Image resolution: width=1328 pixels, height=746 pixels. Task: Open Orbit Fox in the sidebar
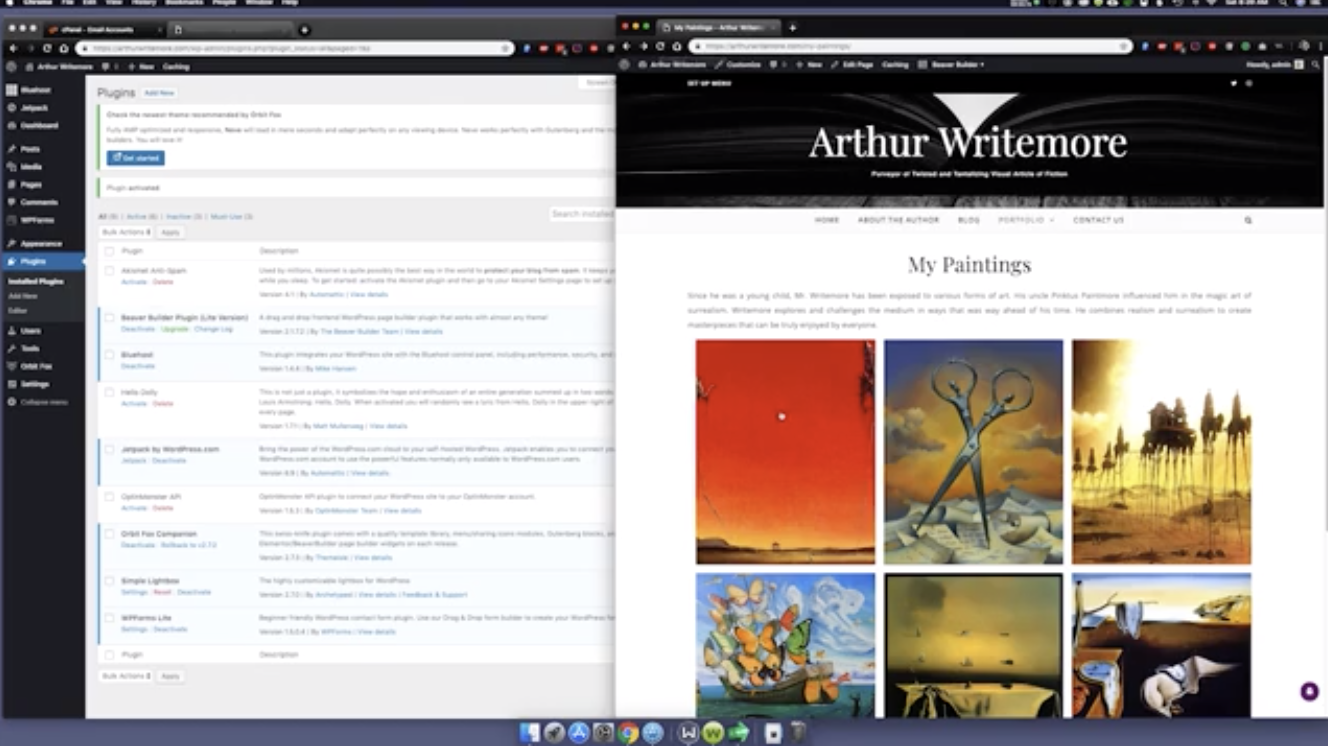[36, 366]
